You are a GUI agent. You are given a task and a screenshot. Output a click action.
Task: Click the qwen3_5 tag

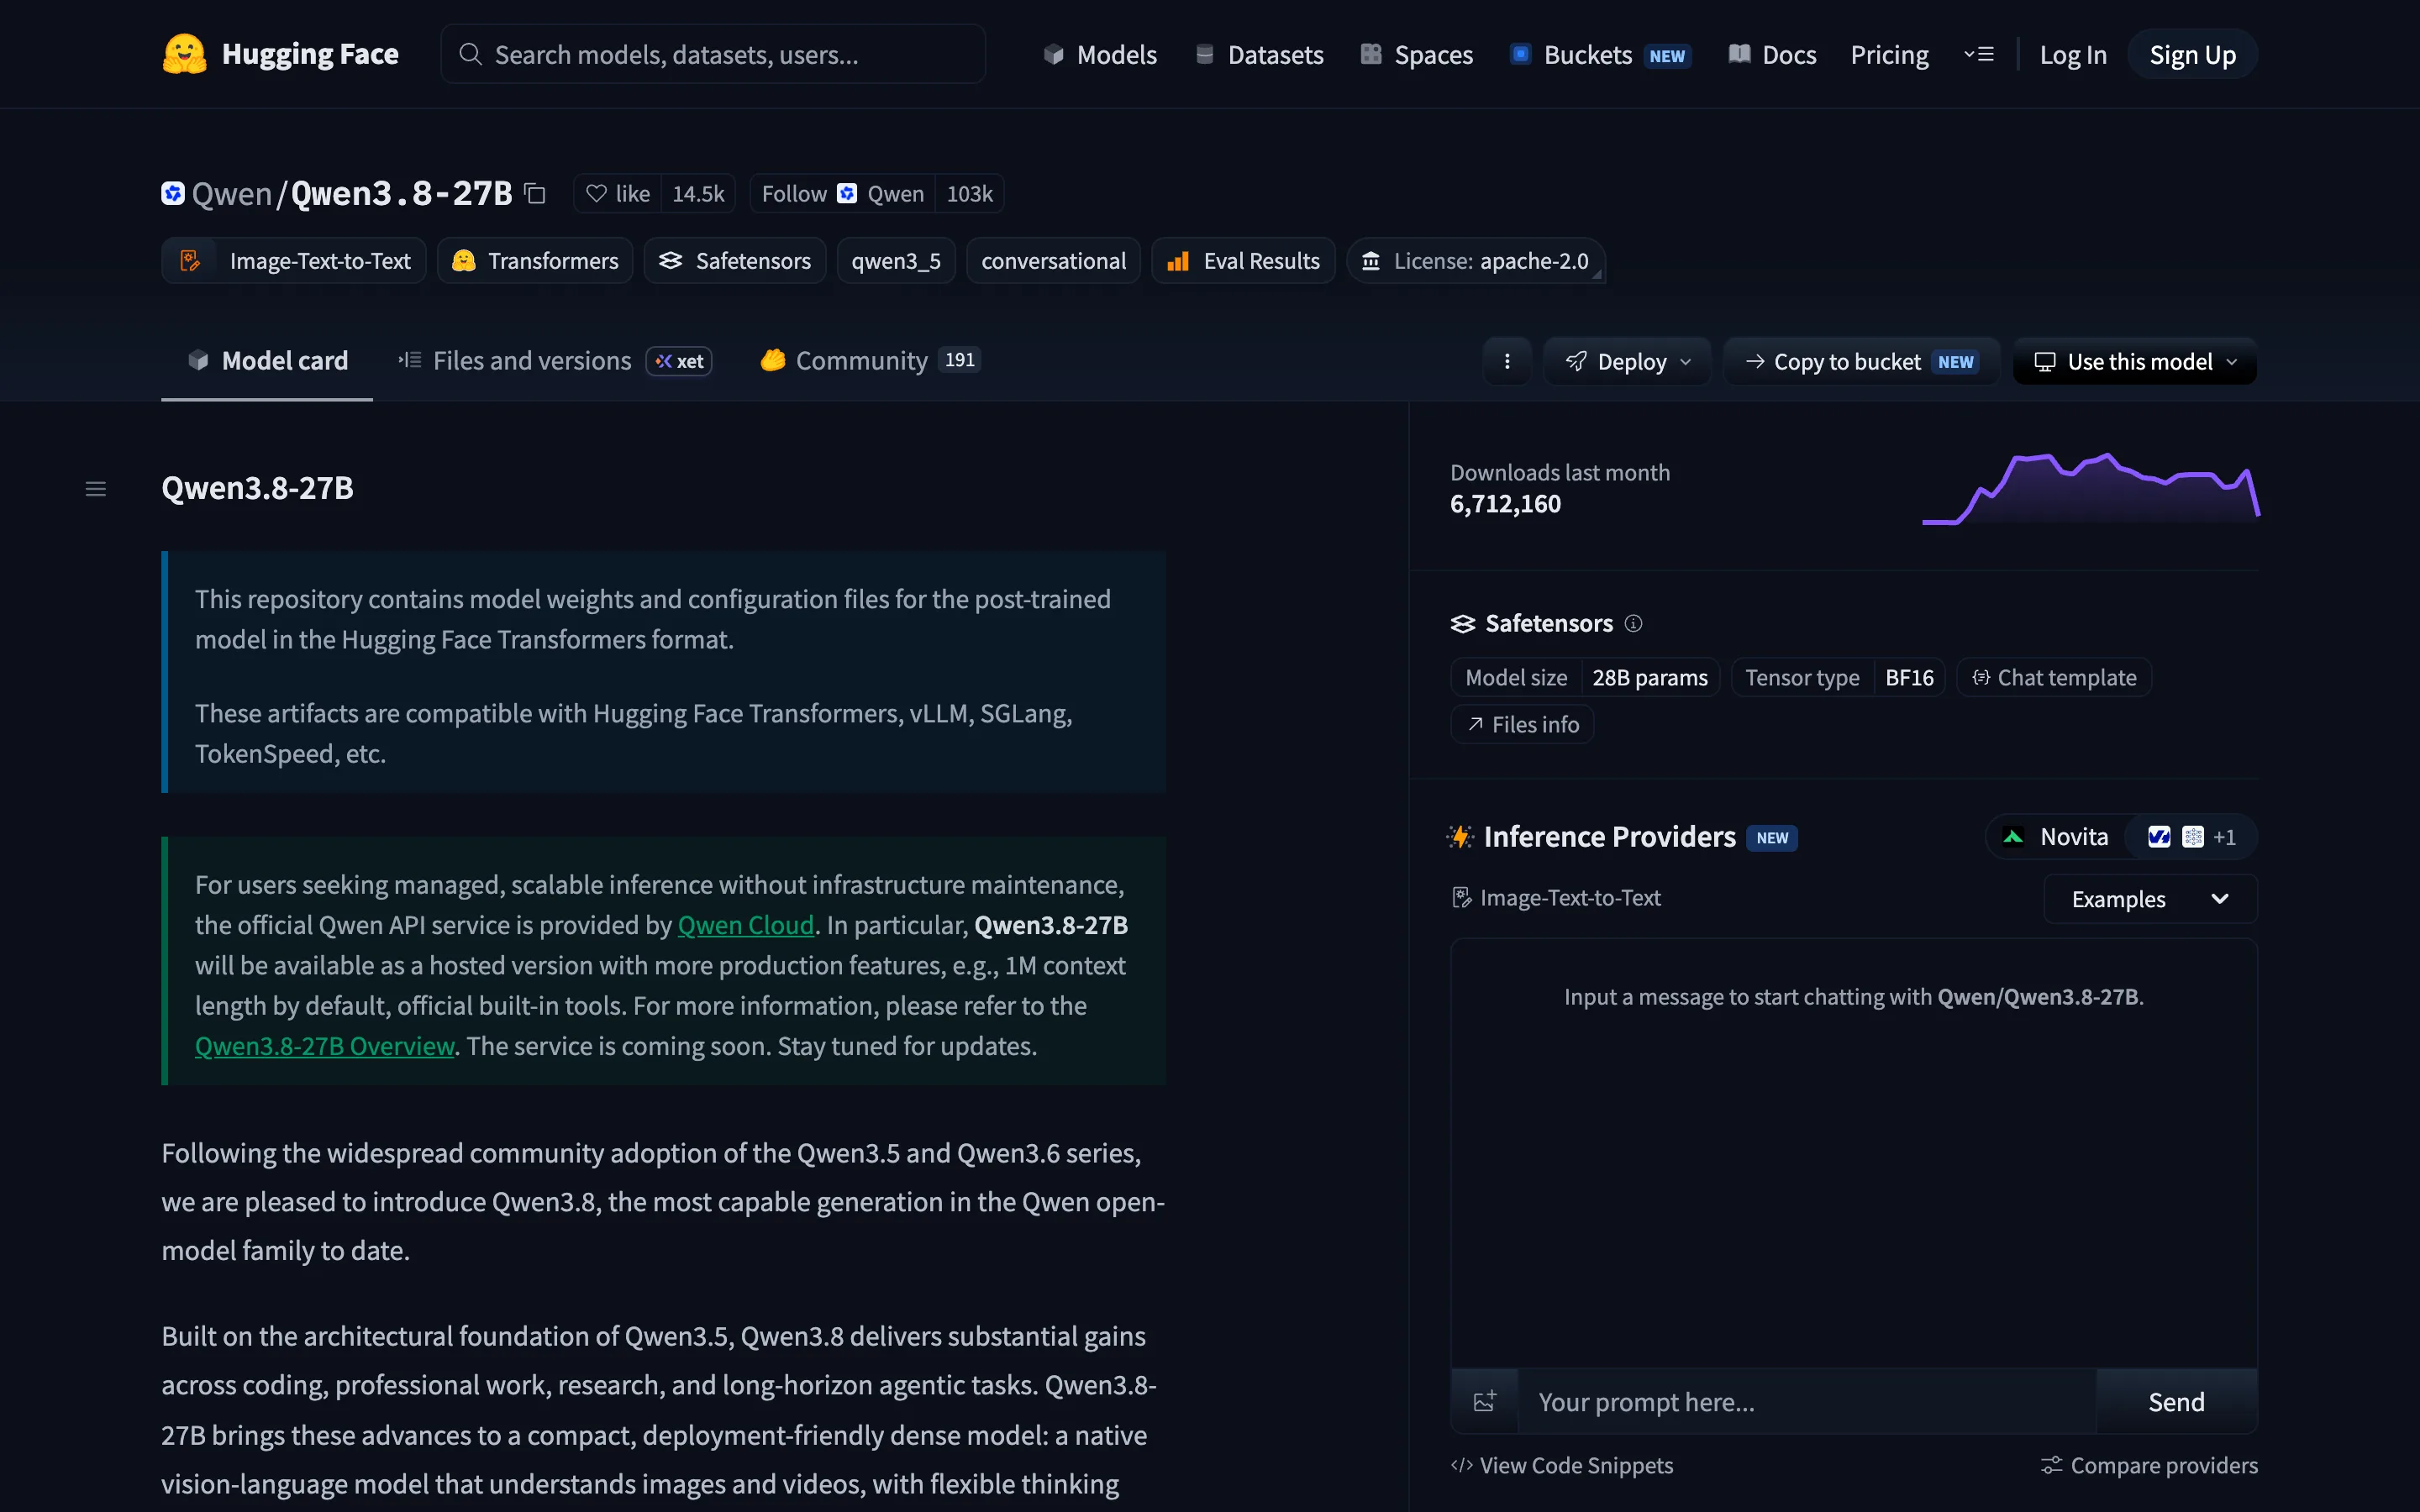(x=896, y=261)
